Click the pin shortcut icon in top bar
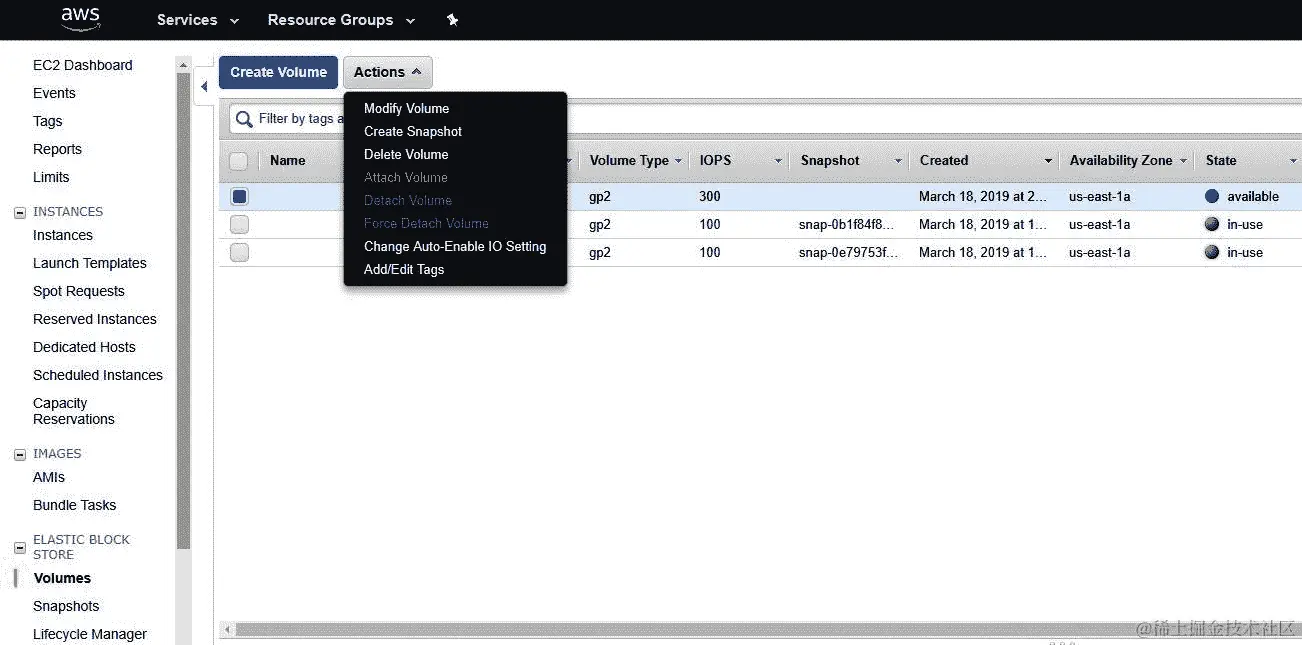This screenshot has width=1302, height=645. (x=452, y=20)
